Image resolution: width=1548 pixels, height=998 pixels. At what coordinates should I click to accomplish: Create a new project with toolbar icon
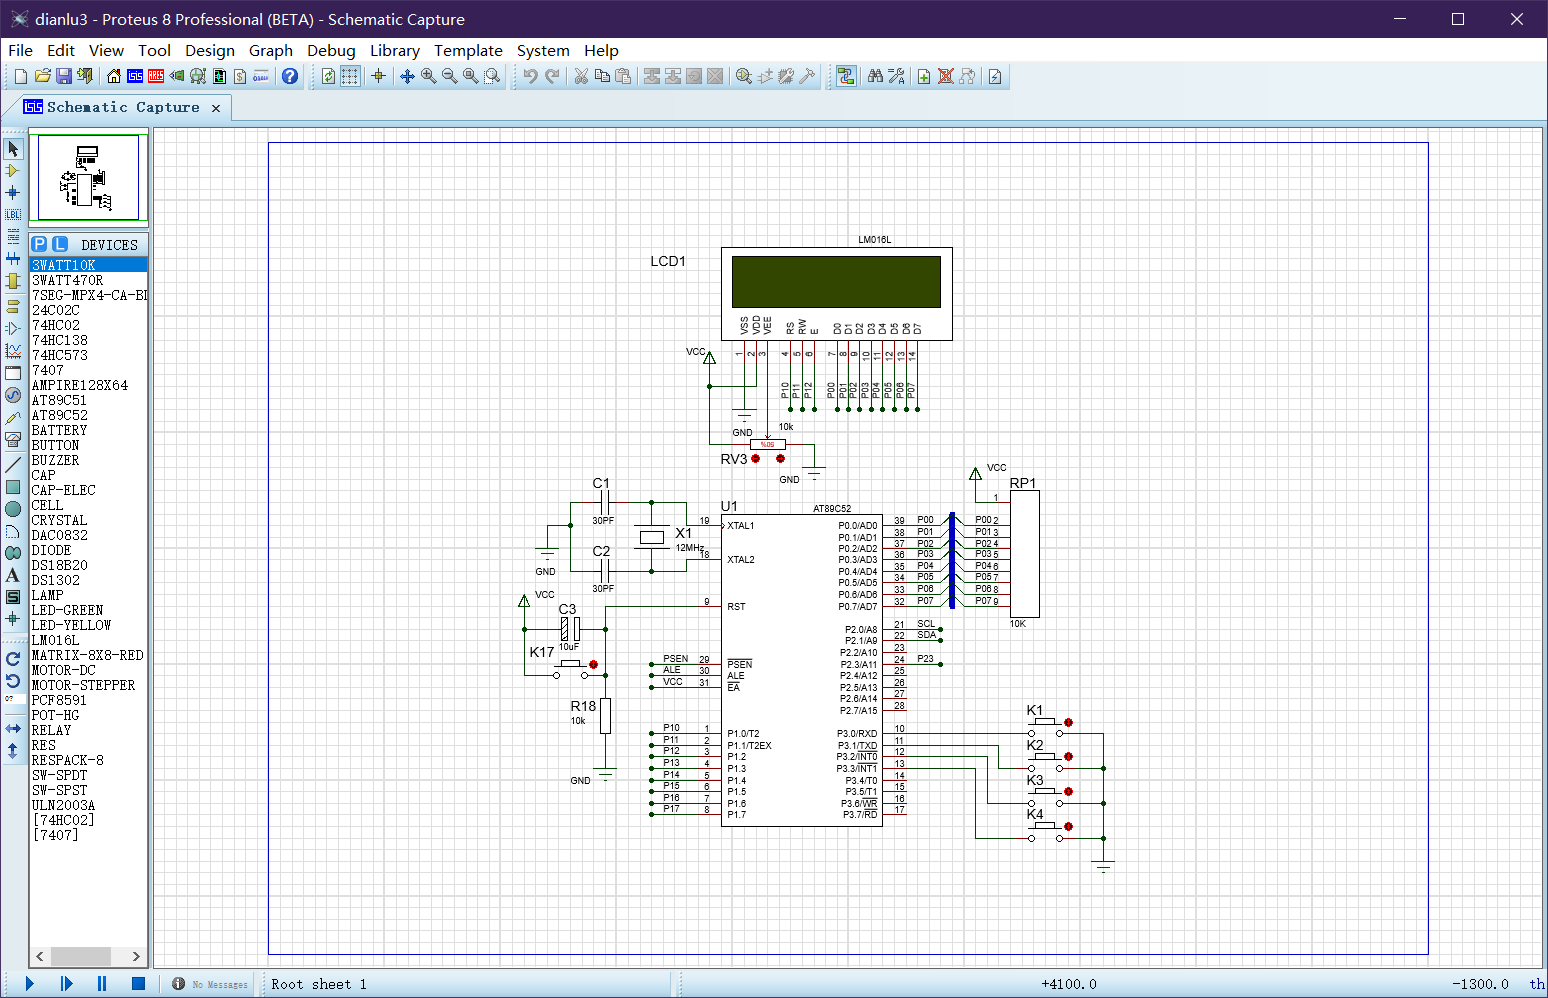pyautogui.click(x=21, y=76)
